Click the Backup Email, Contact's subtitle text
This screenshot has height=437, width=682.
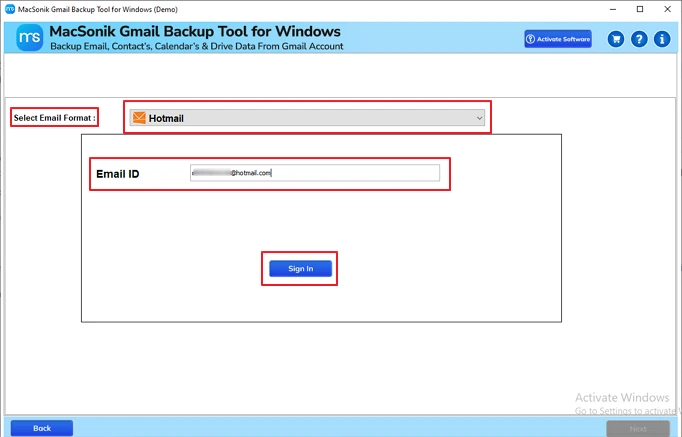[197, 46]
